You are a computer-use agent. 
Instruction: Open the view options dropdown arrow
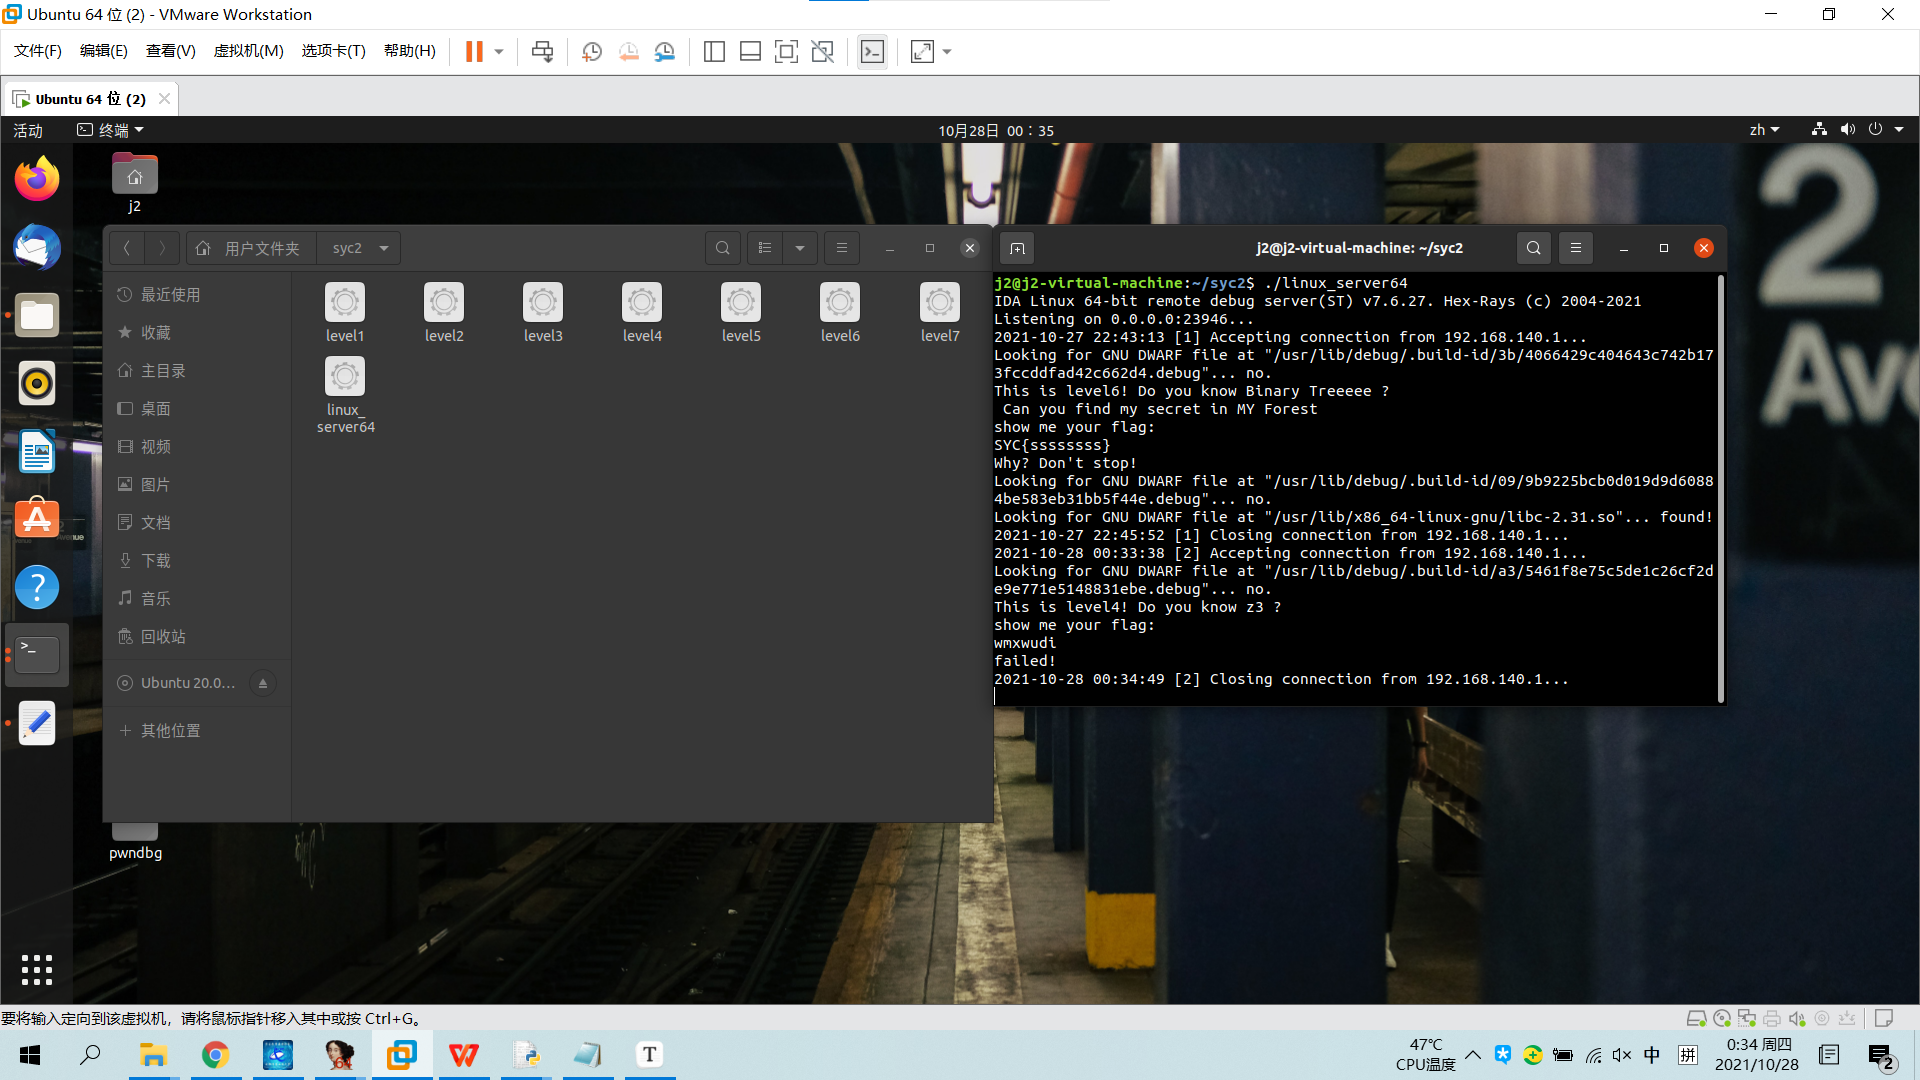click(x=800, y=248)
